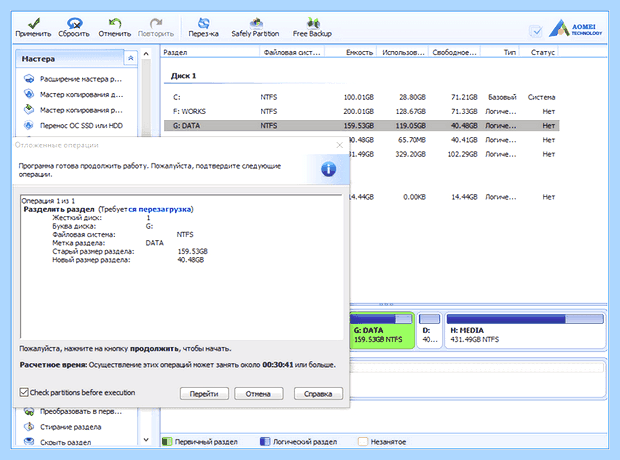620x460 pixels.
Task: Launch Перенос ОС SSD или HDD wizard
Action: click(73, 125)
